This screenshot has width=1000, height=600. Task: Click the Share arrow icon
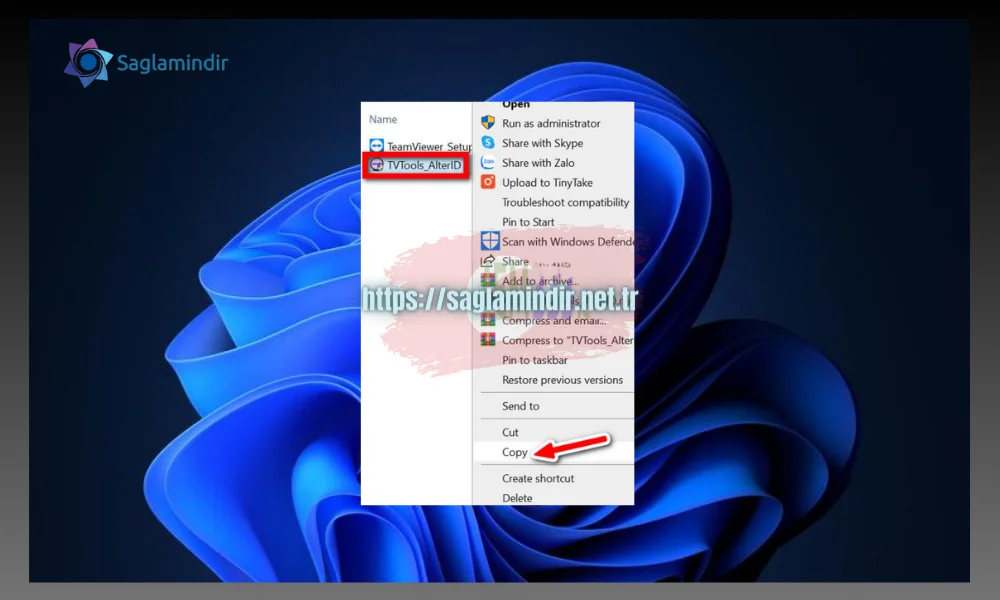point(488,261)
